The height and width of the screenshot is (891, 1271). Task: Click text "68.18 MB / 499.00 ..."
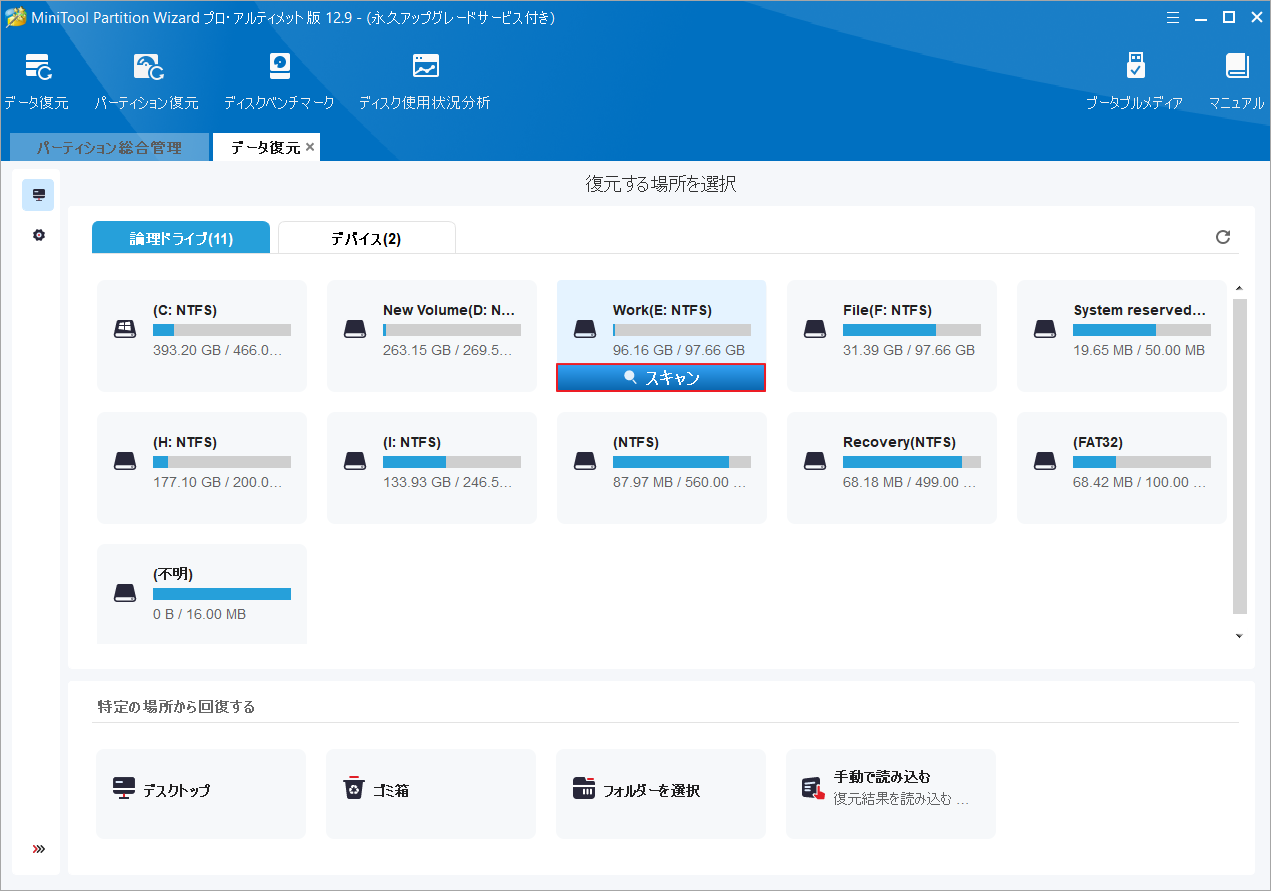[910, 482]
